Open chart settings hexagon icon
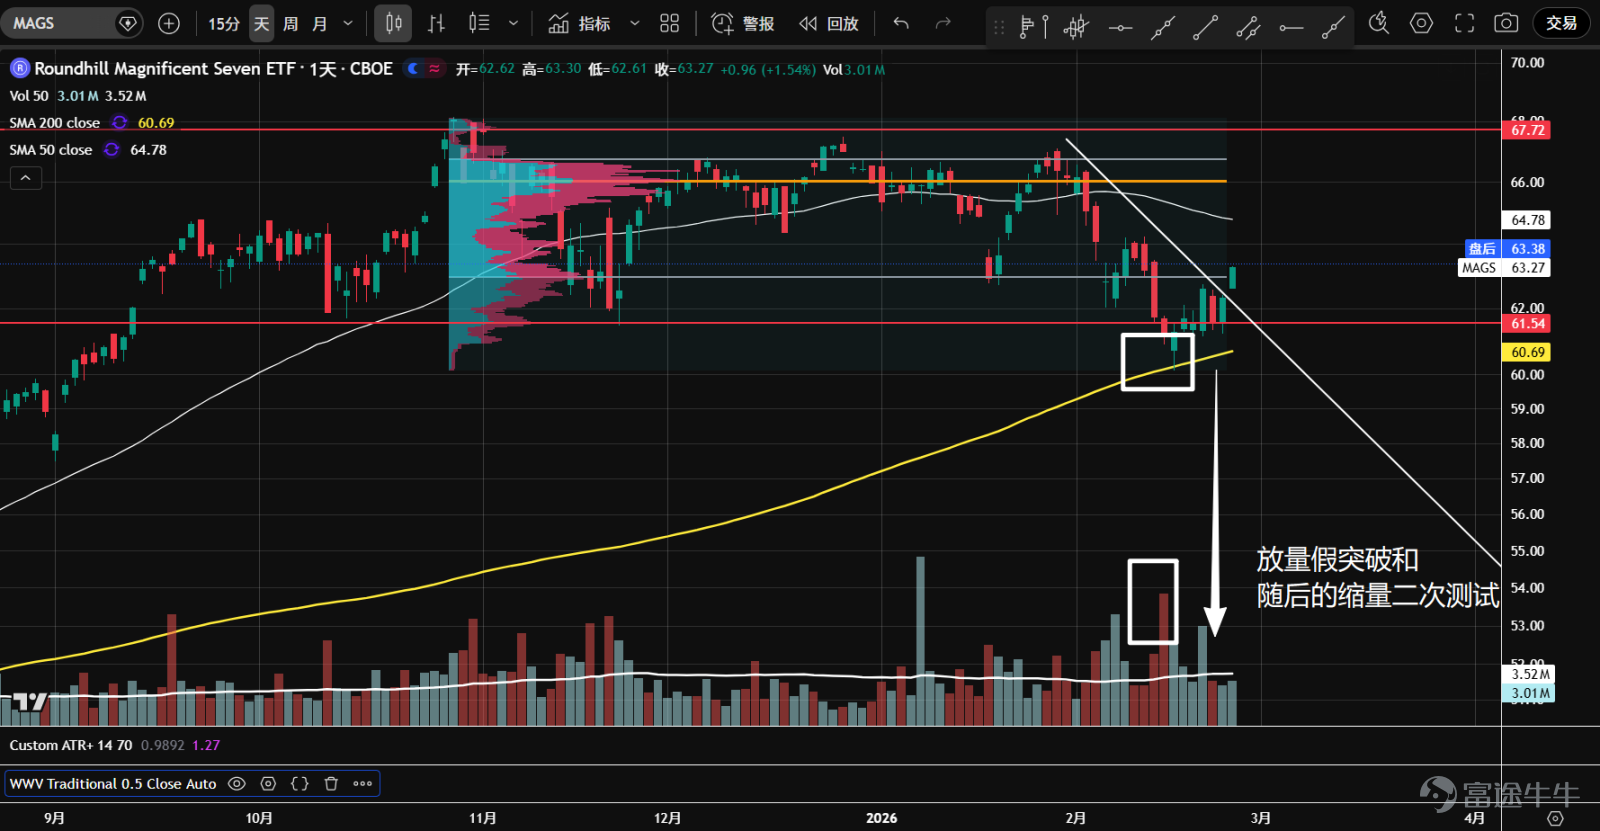 (1421, 23)
